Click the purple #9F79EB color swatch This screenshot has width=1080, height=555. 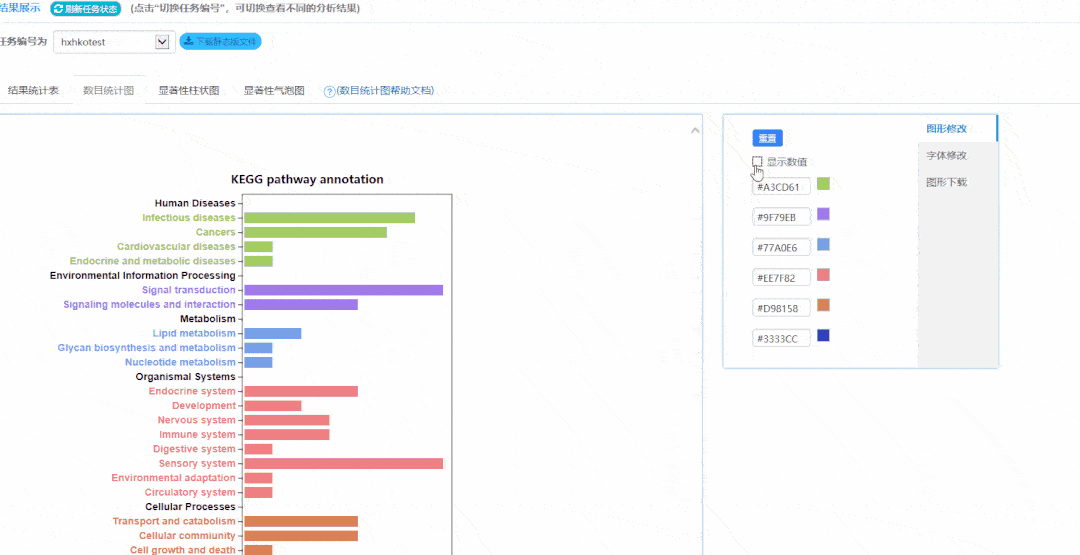823,214
